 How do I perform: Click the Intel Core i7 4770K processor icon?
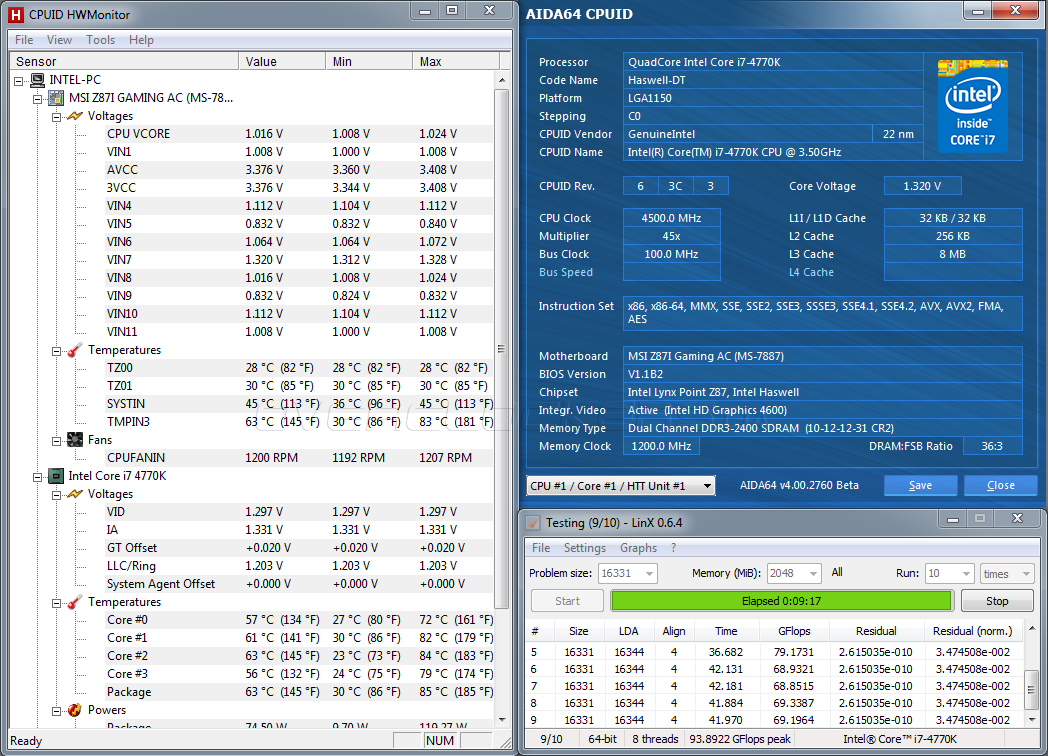pos(56,476)
